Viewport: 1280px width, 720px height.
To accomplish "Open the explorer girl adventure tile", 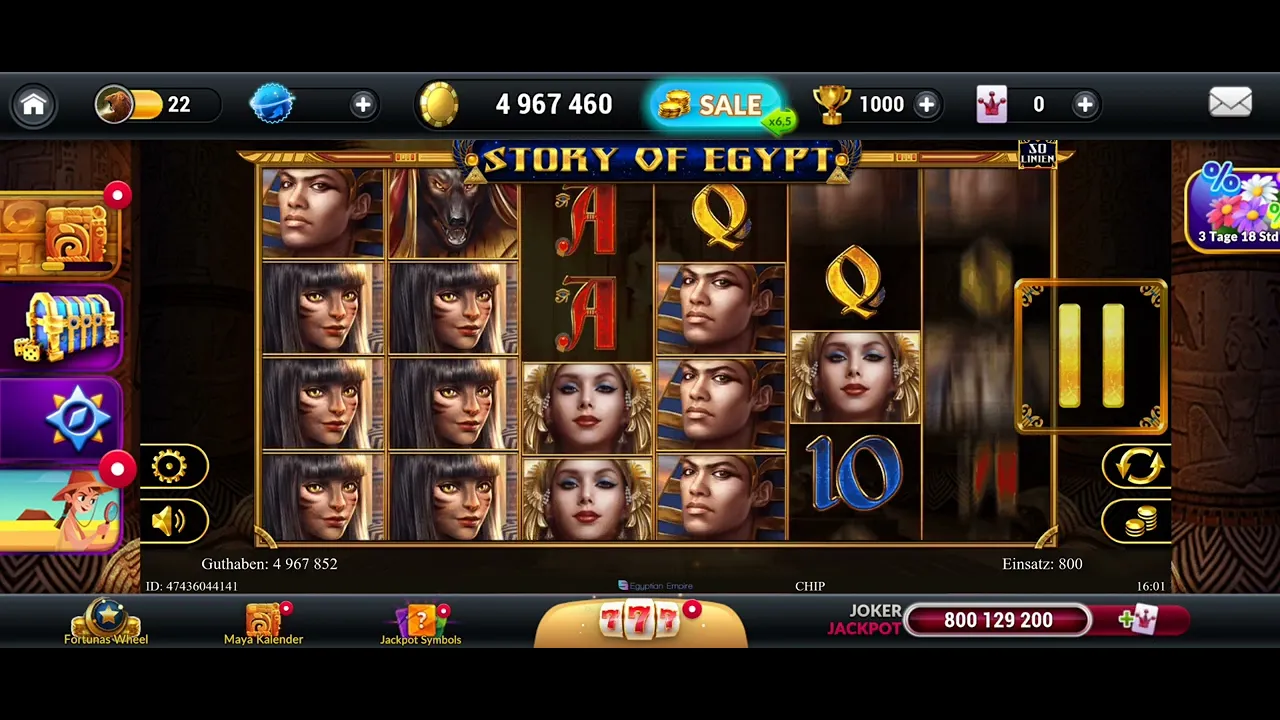I will [x=61, y=510].
